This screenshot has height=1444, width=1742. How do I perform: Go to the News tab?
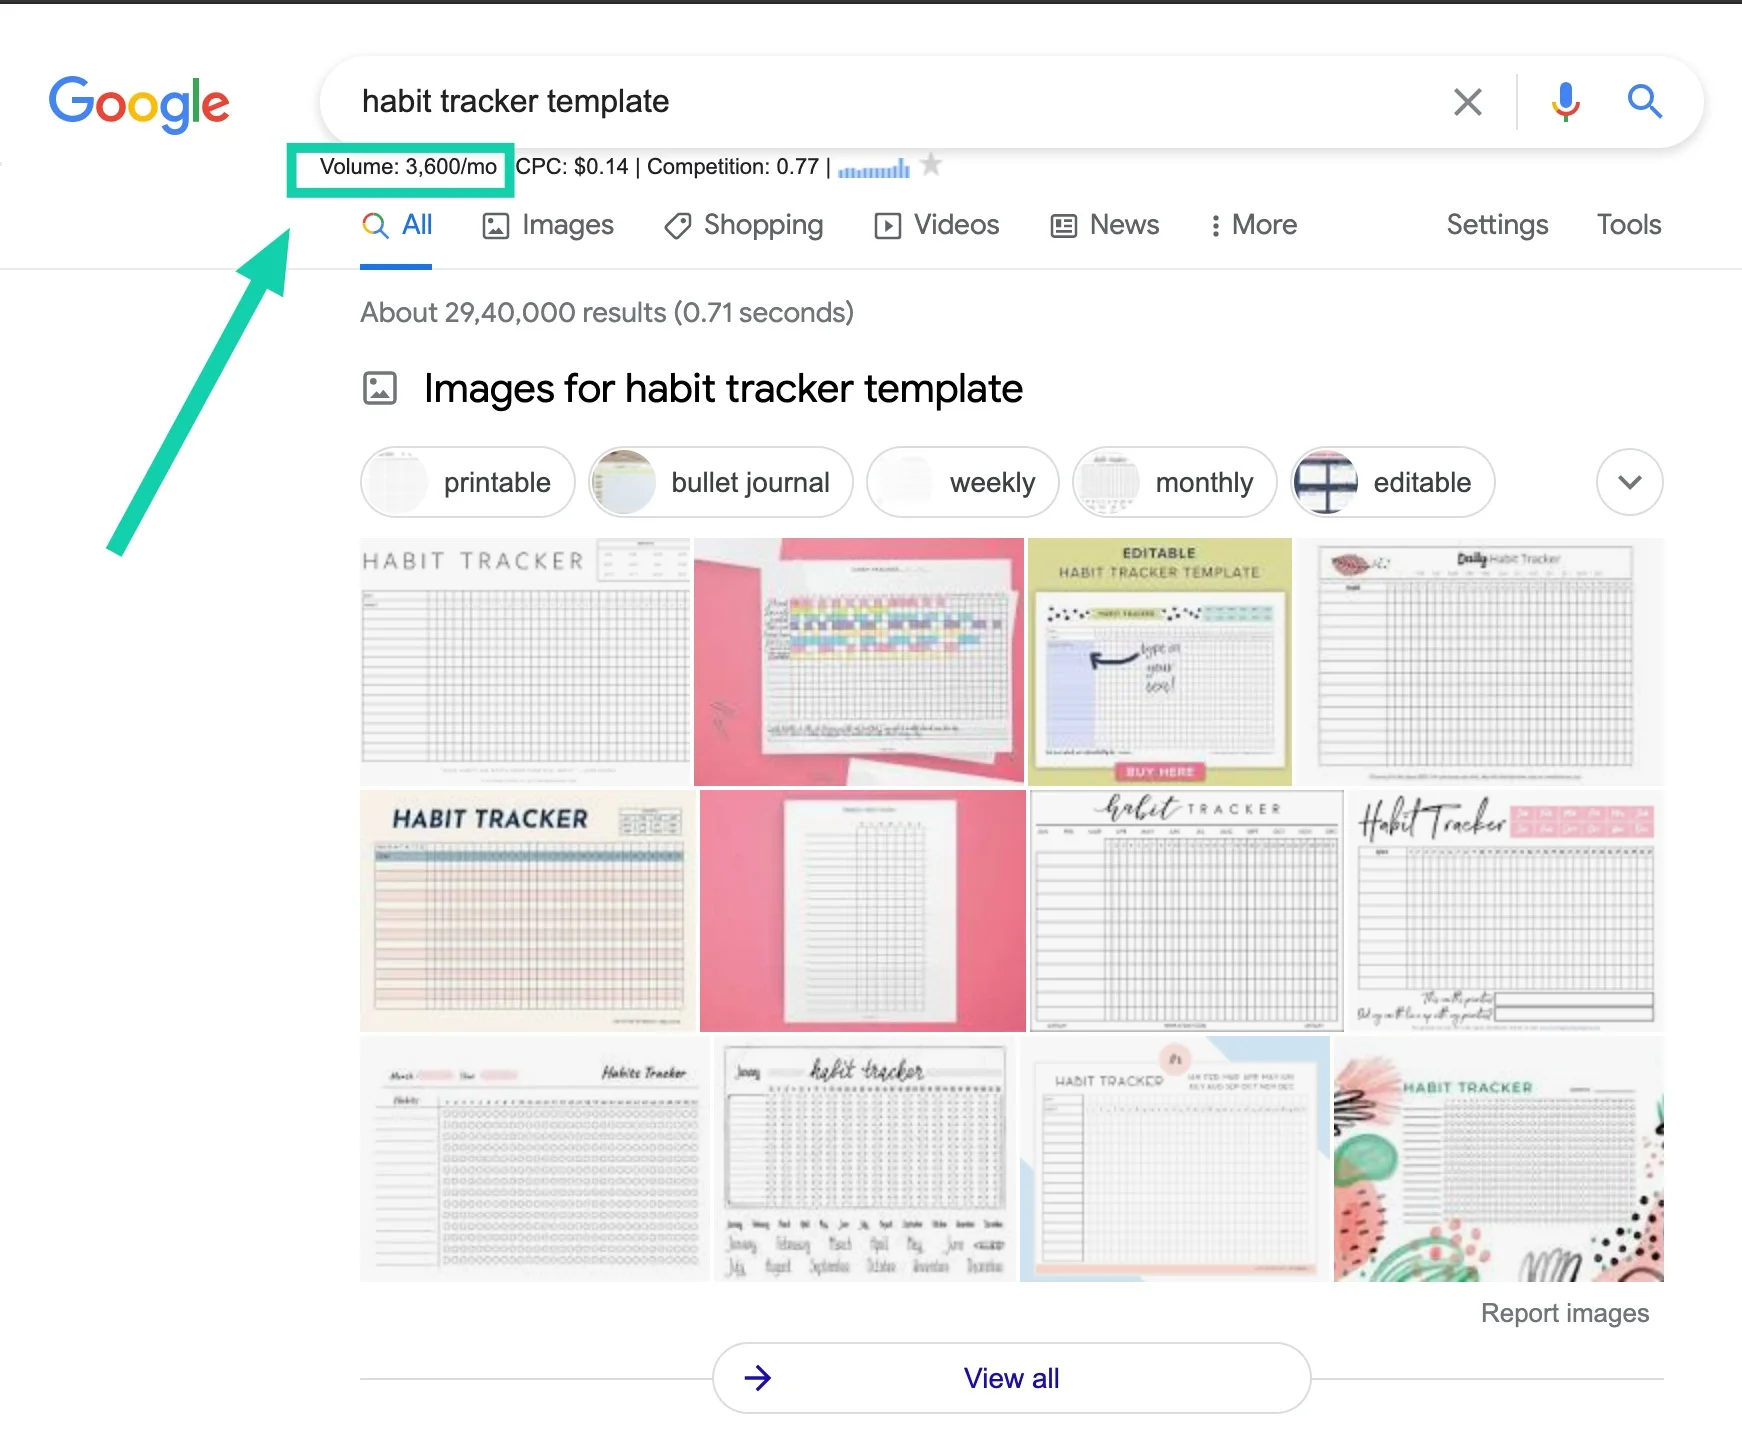1105,226
